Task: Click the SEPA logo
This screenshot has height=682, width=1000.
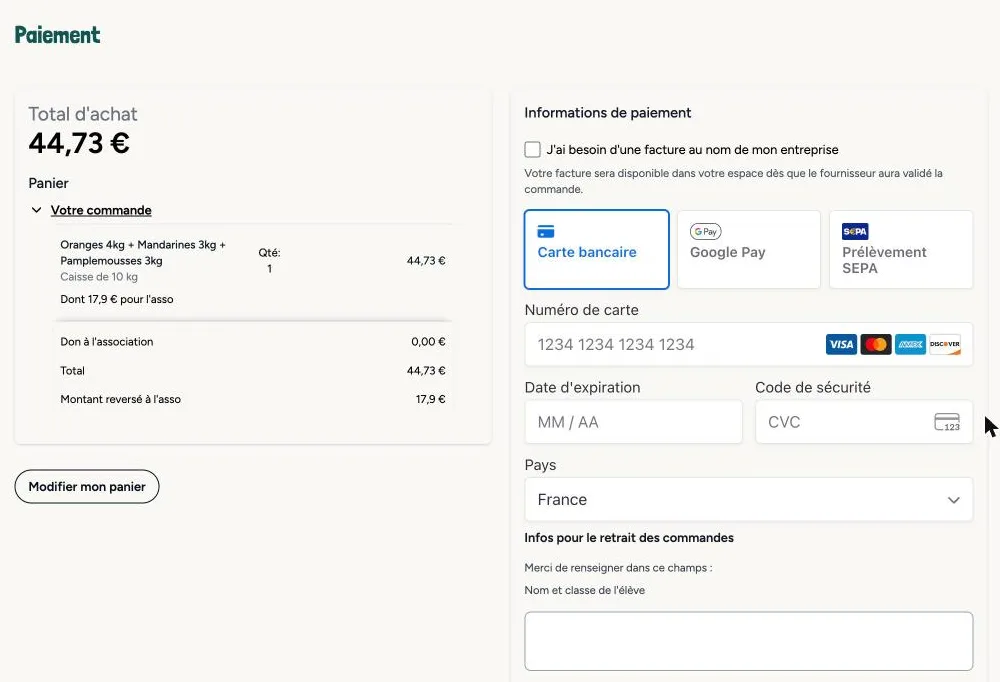Action: pos(855,232)
